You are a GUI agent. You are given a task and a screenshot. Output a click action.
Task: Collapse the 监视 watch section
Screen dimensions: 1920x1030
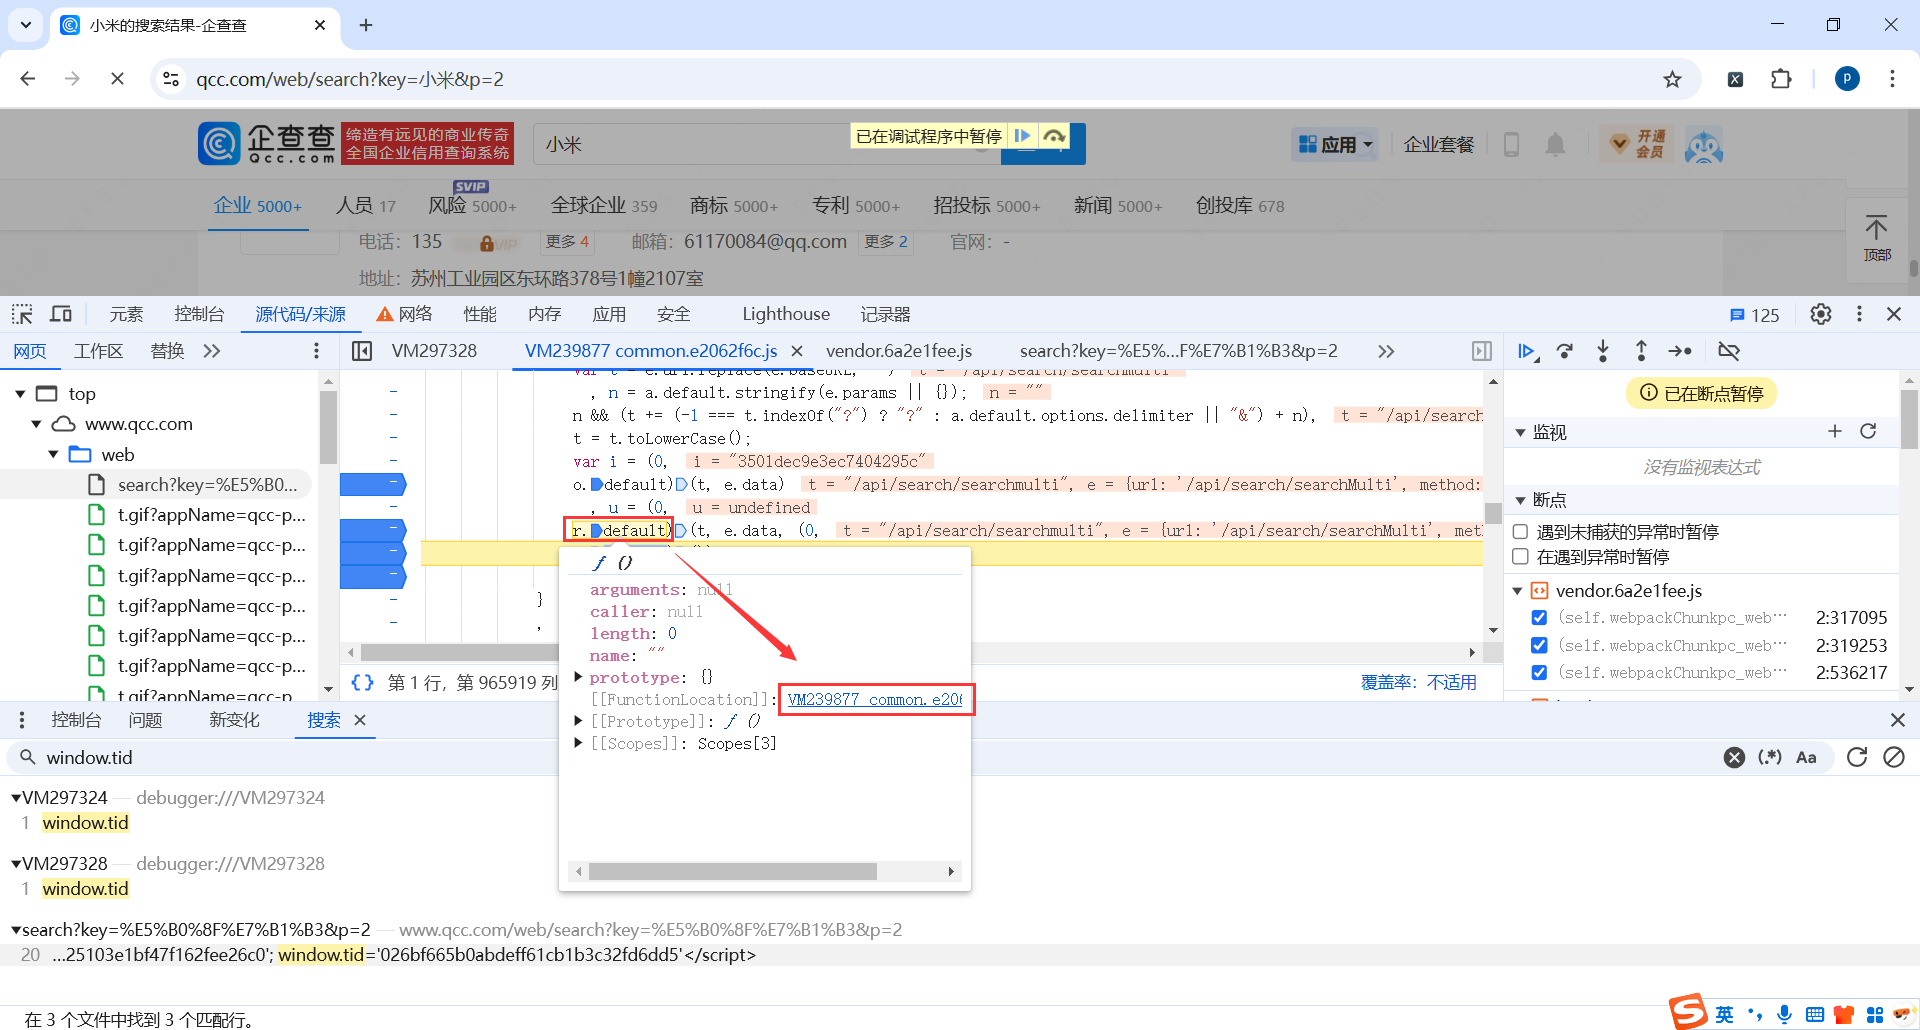tap(1521, 432)
